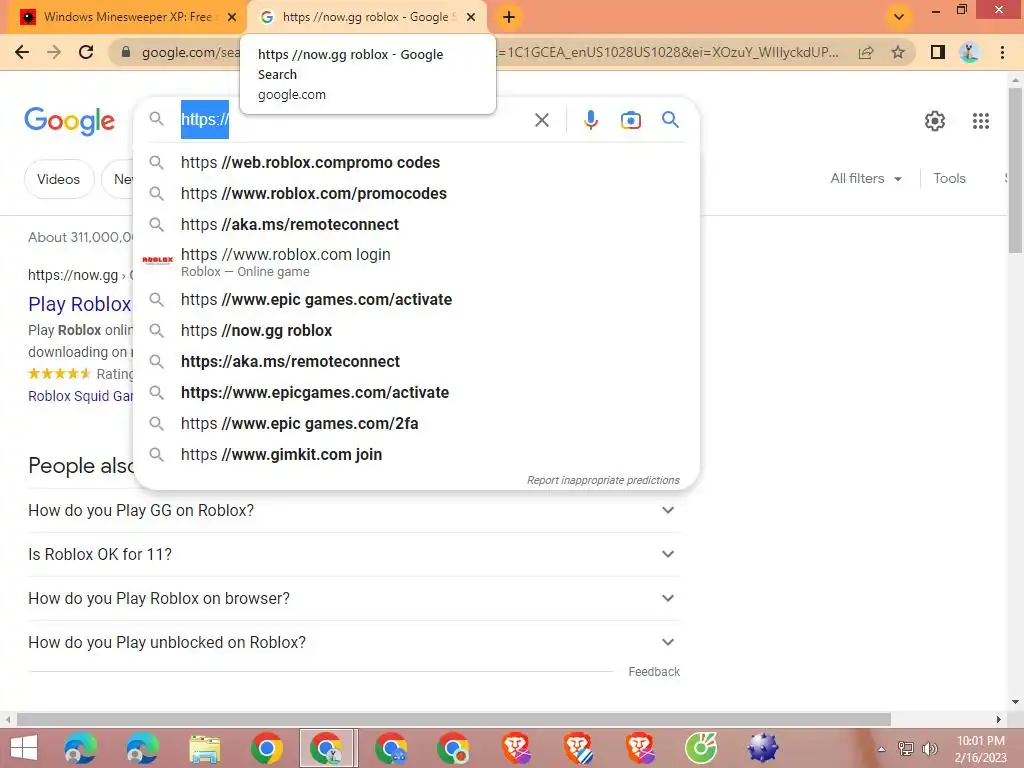Click the Feedback link

click(654, 671)
